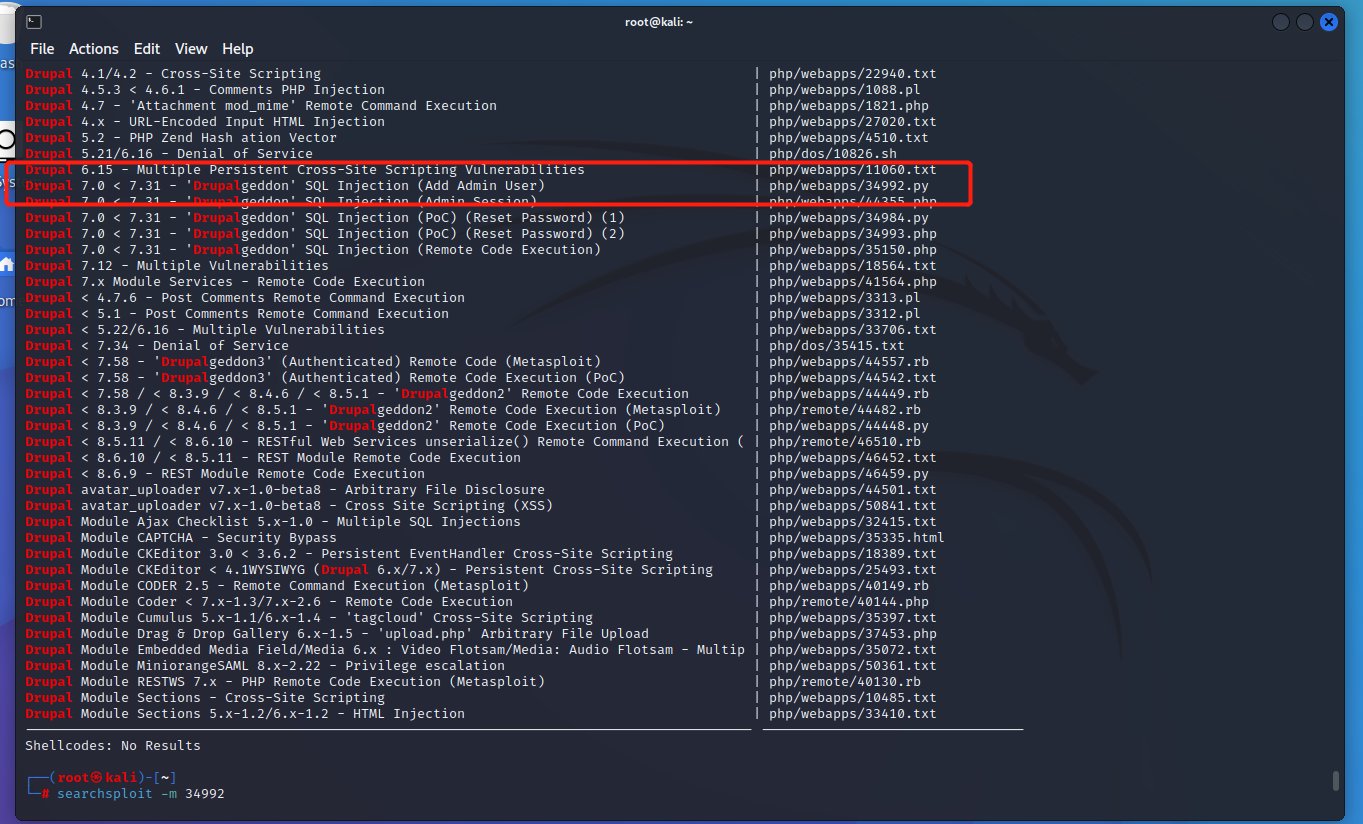
Task: Click '7.x Module Services - Remote Code Execution' entry
Action: (253, 282)
